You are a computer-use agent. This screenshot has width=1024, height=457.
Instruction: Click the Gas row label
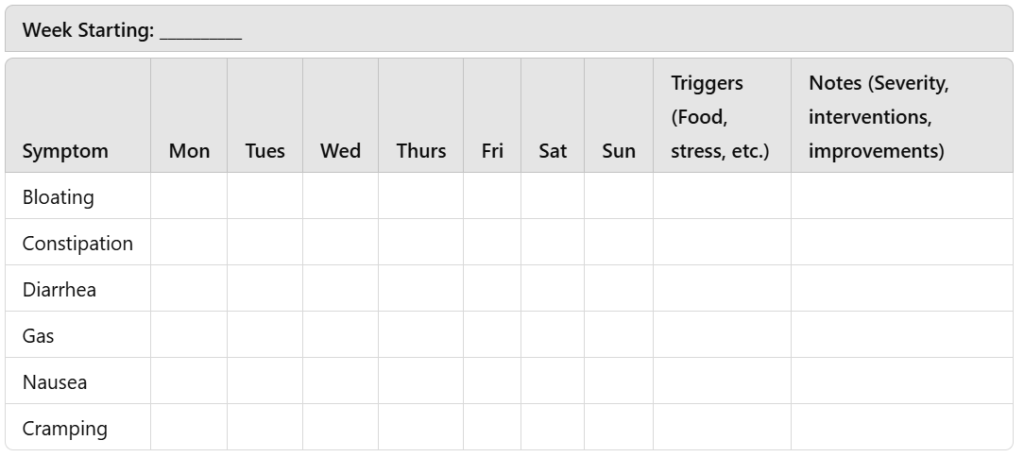(38, 335)
